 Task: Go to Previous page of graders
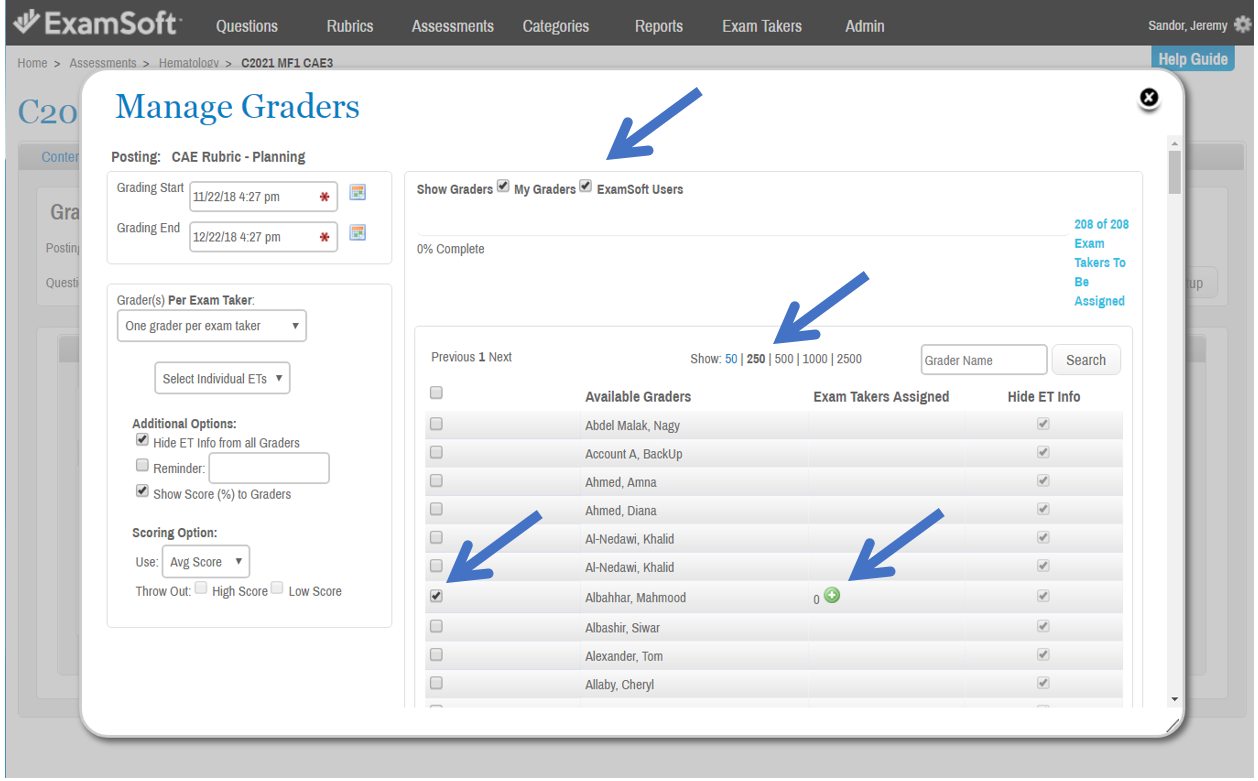[453, 357]
